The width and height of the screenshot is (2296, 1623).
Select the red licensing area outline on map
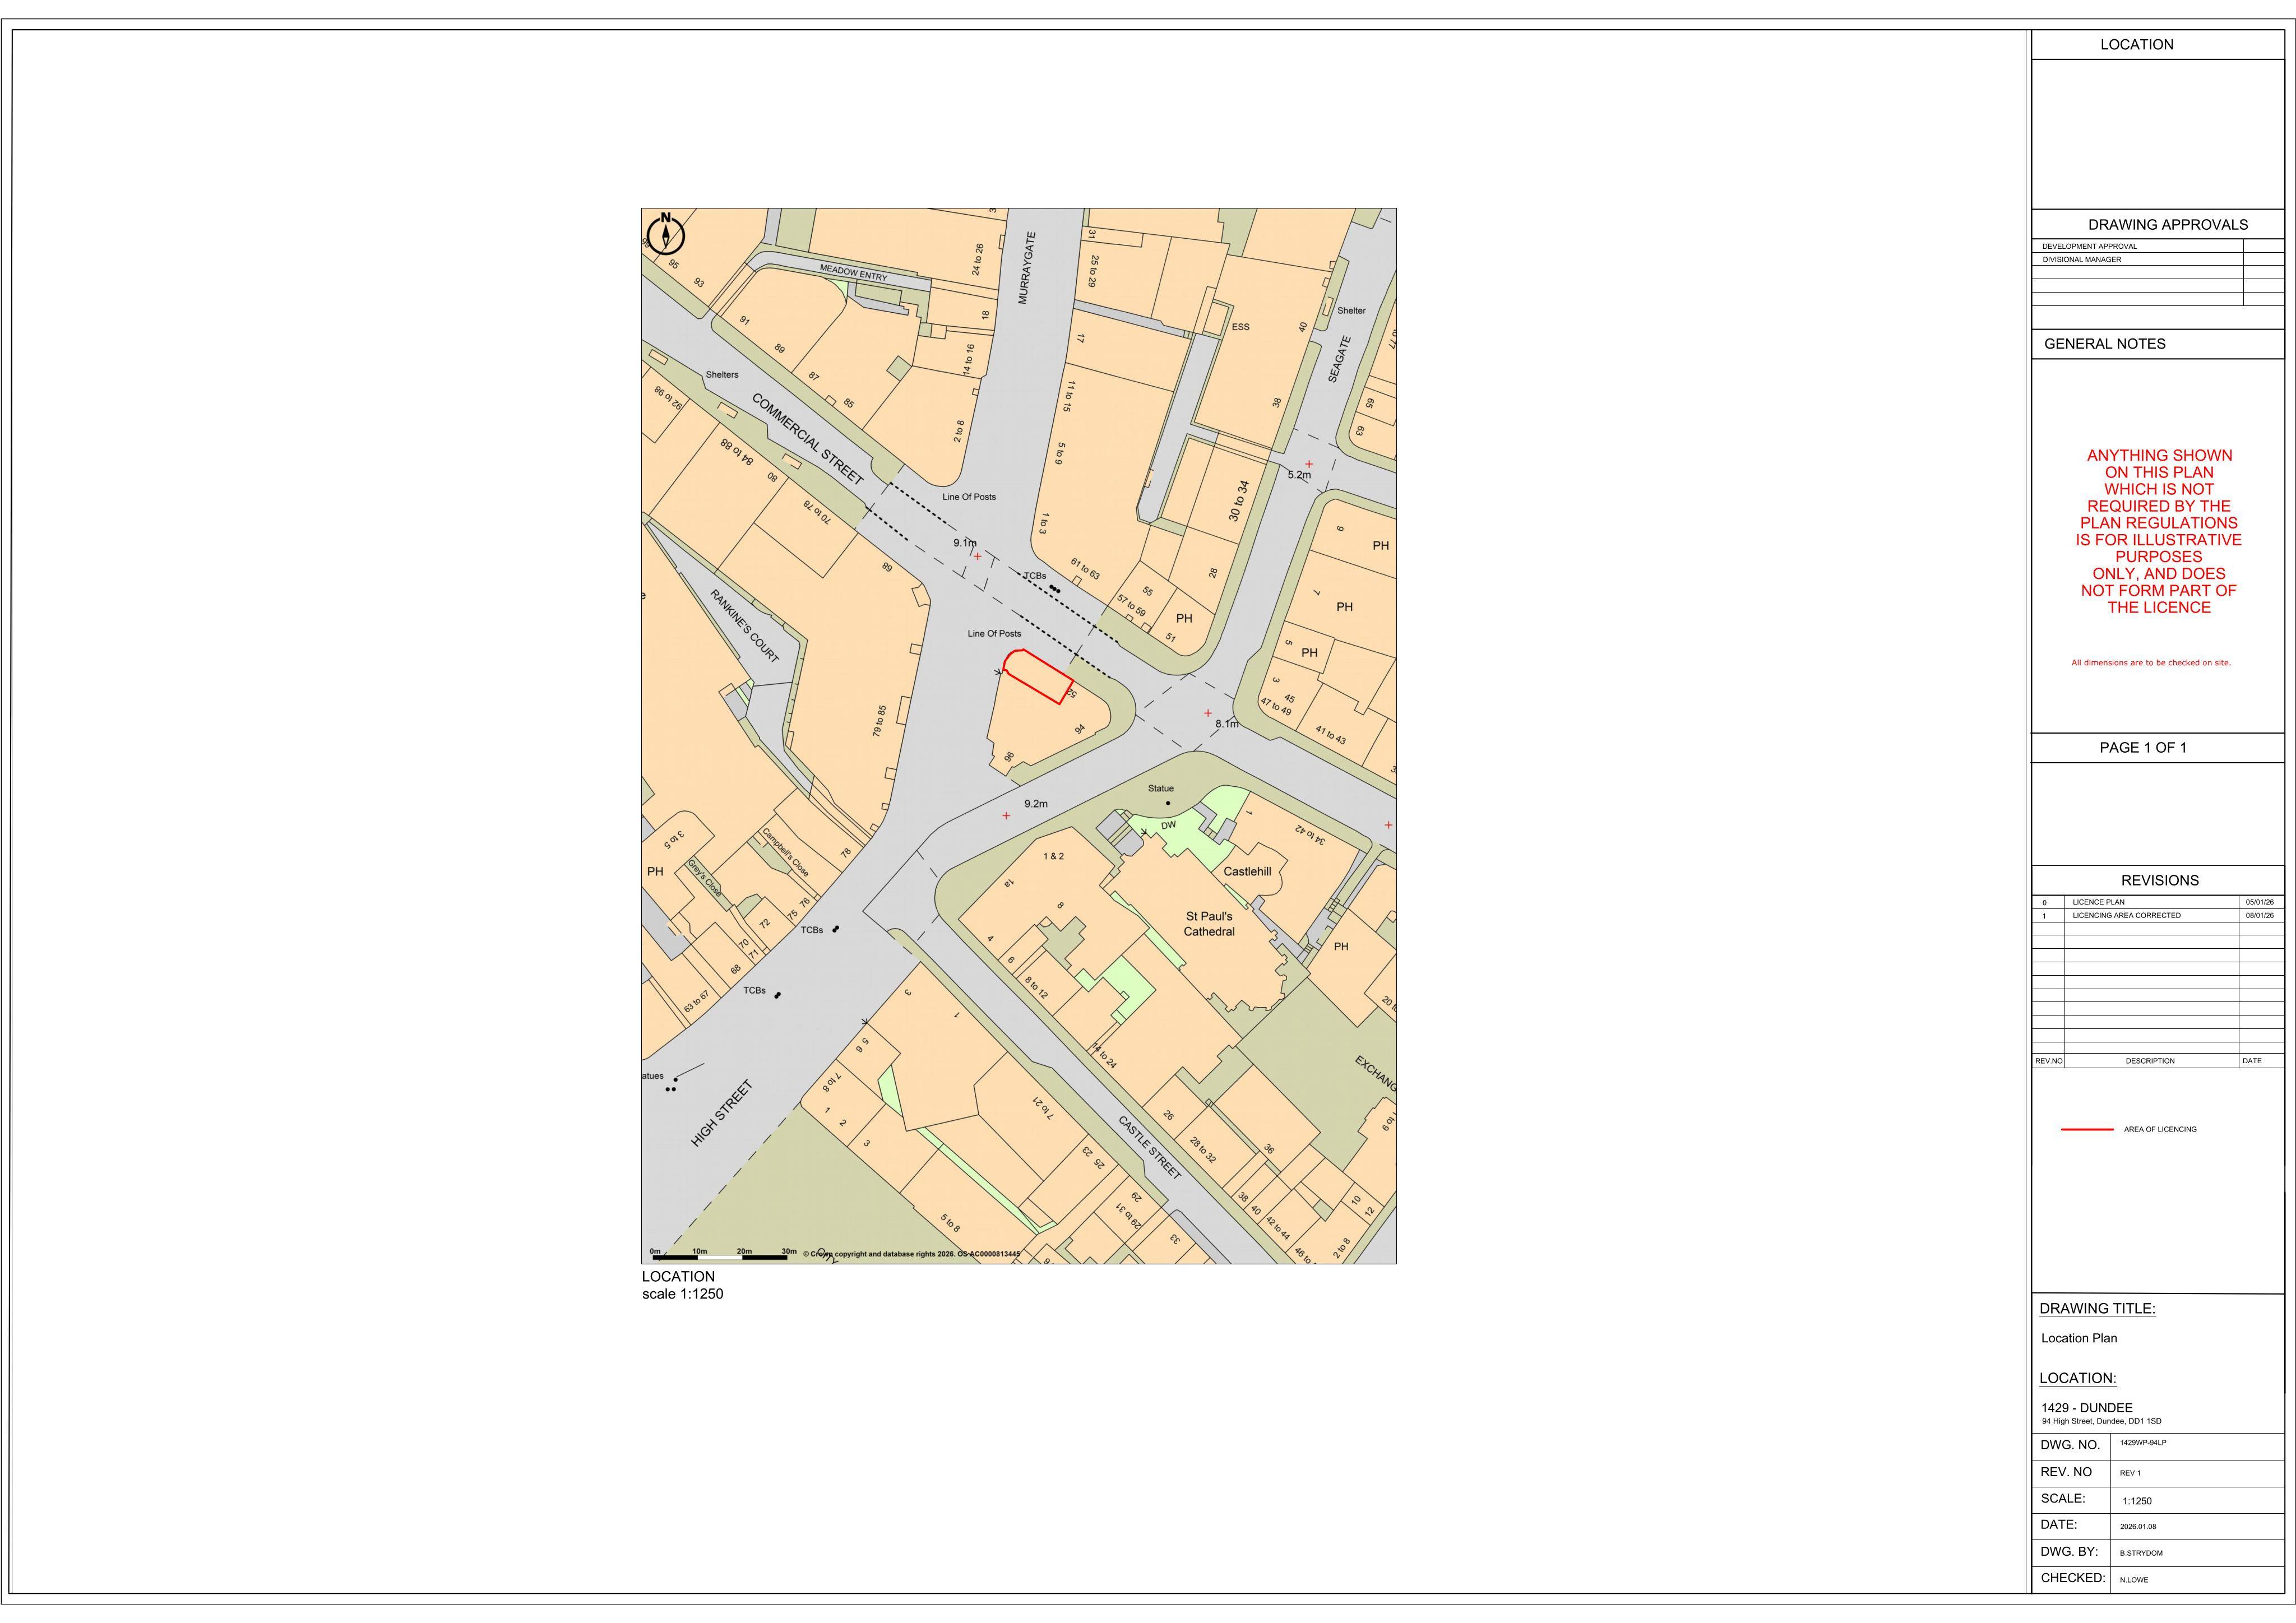click(x=1038, y=677)
